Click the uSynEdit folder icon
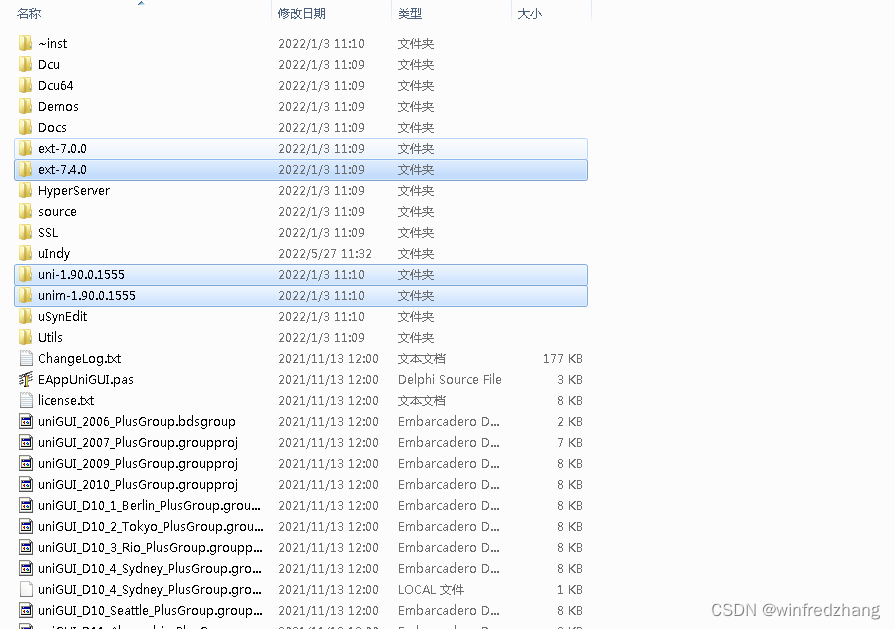The width and height of the screenshot is (895, 629). point(26,316)
